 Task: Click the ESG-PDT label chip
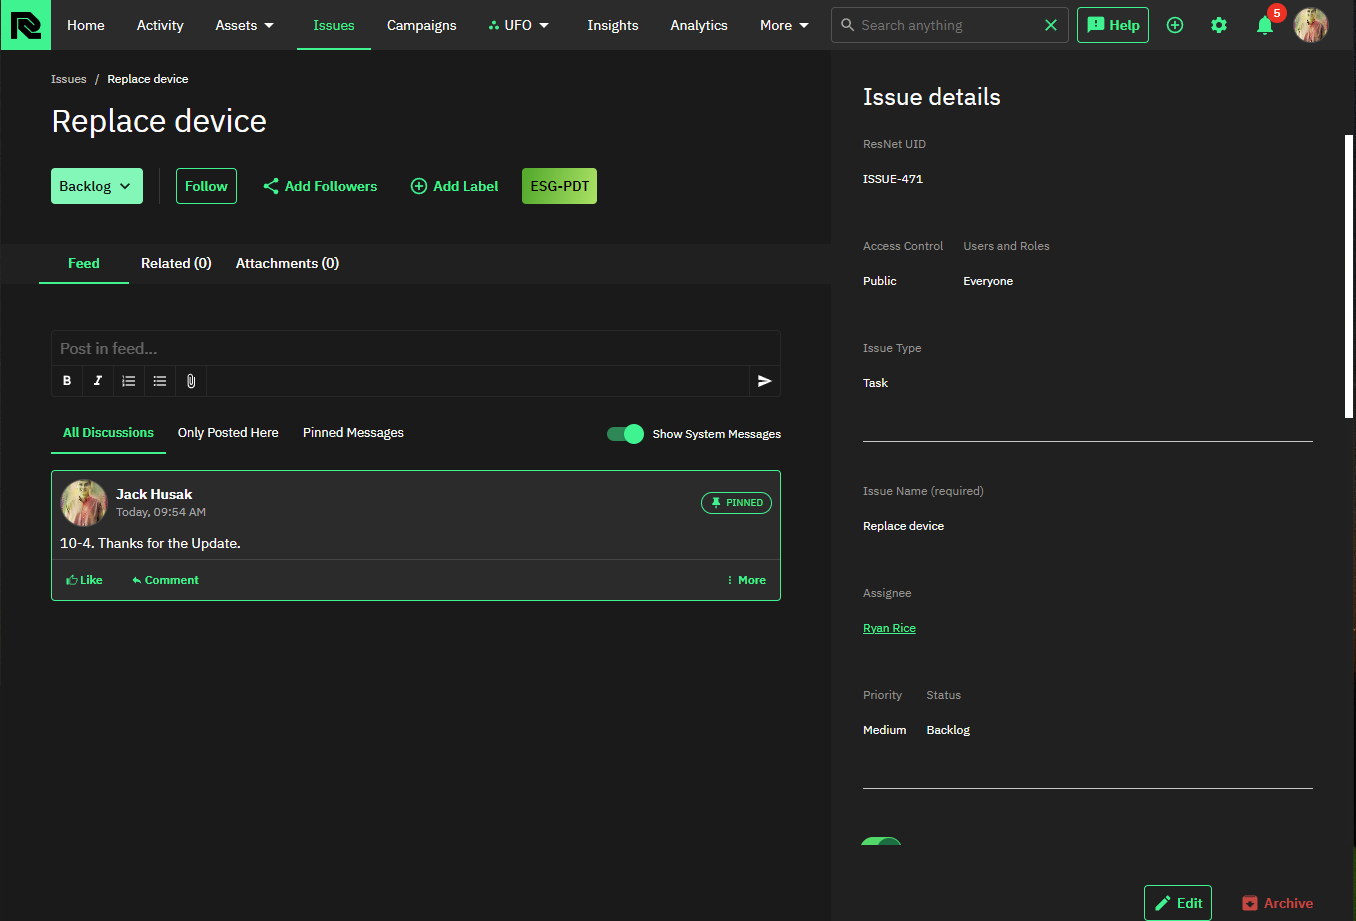[x=559, y=186]
